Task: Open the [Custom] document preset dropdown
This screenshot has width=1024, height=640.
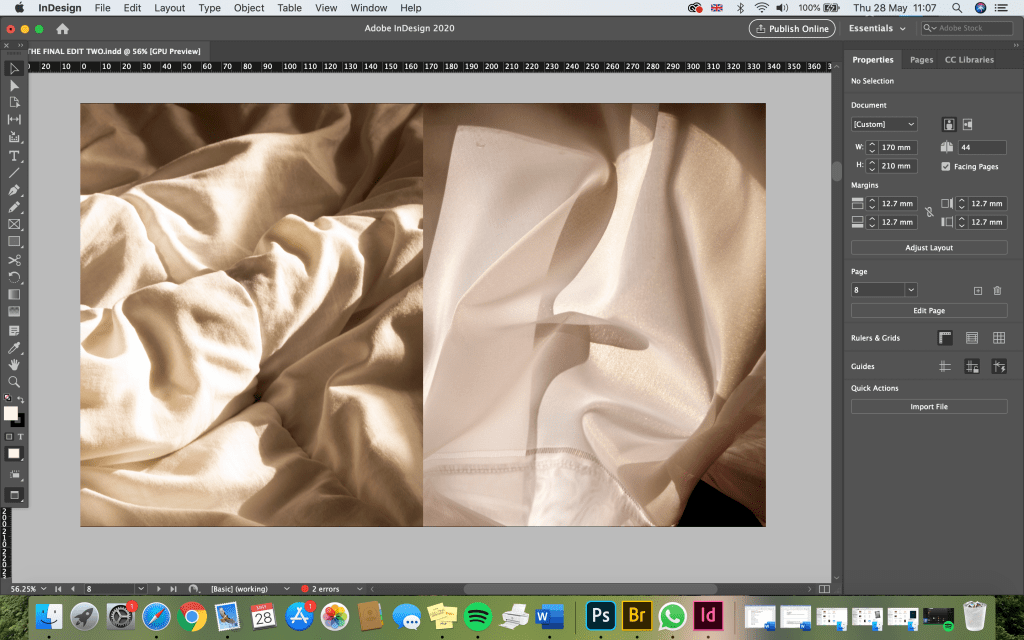Action: point(884,124)
